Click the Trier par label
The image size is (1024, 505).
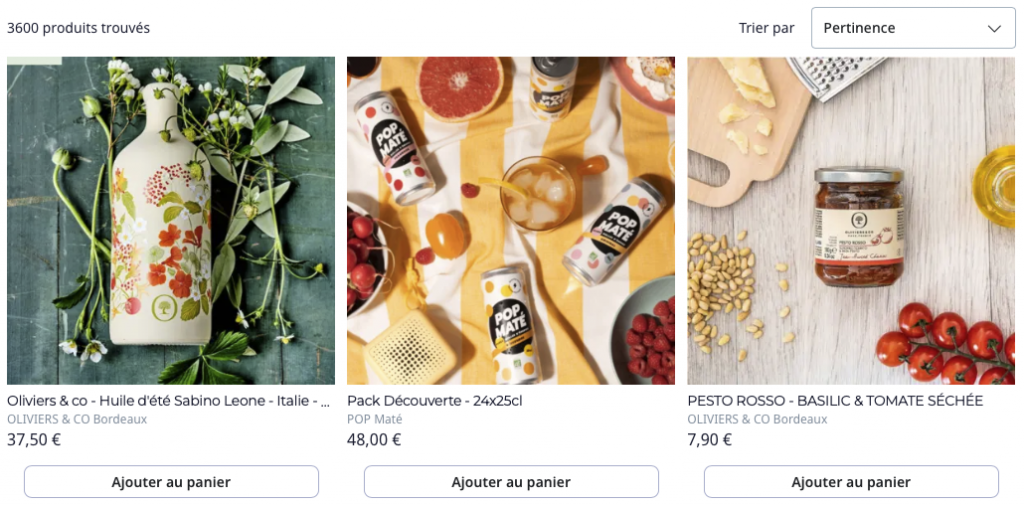coord(767,28)
